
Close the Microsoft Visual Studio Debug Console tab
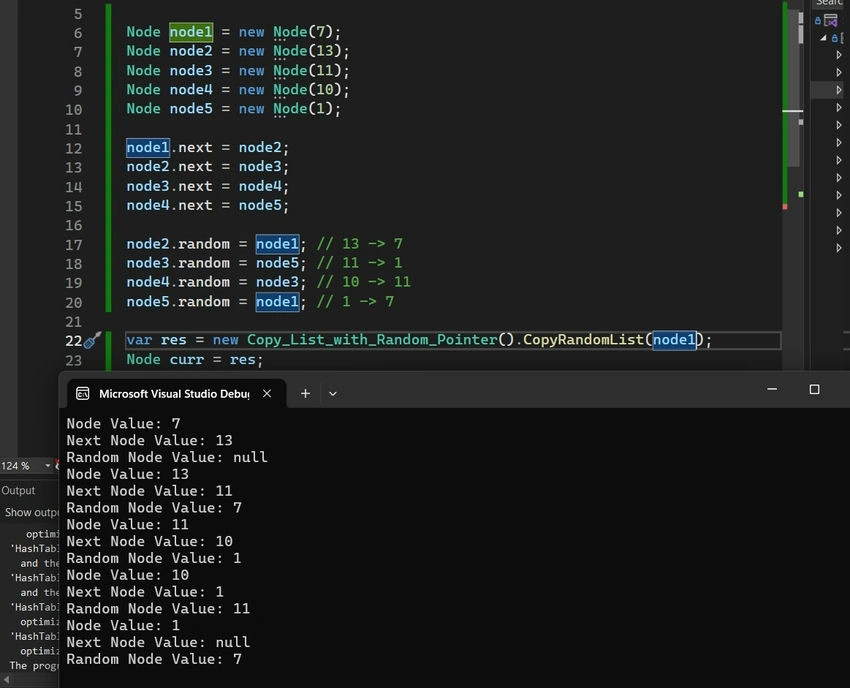pos(267,394)
